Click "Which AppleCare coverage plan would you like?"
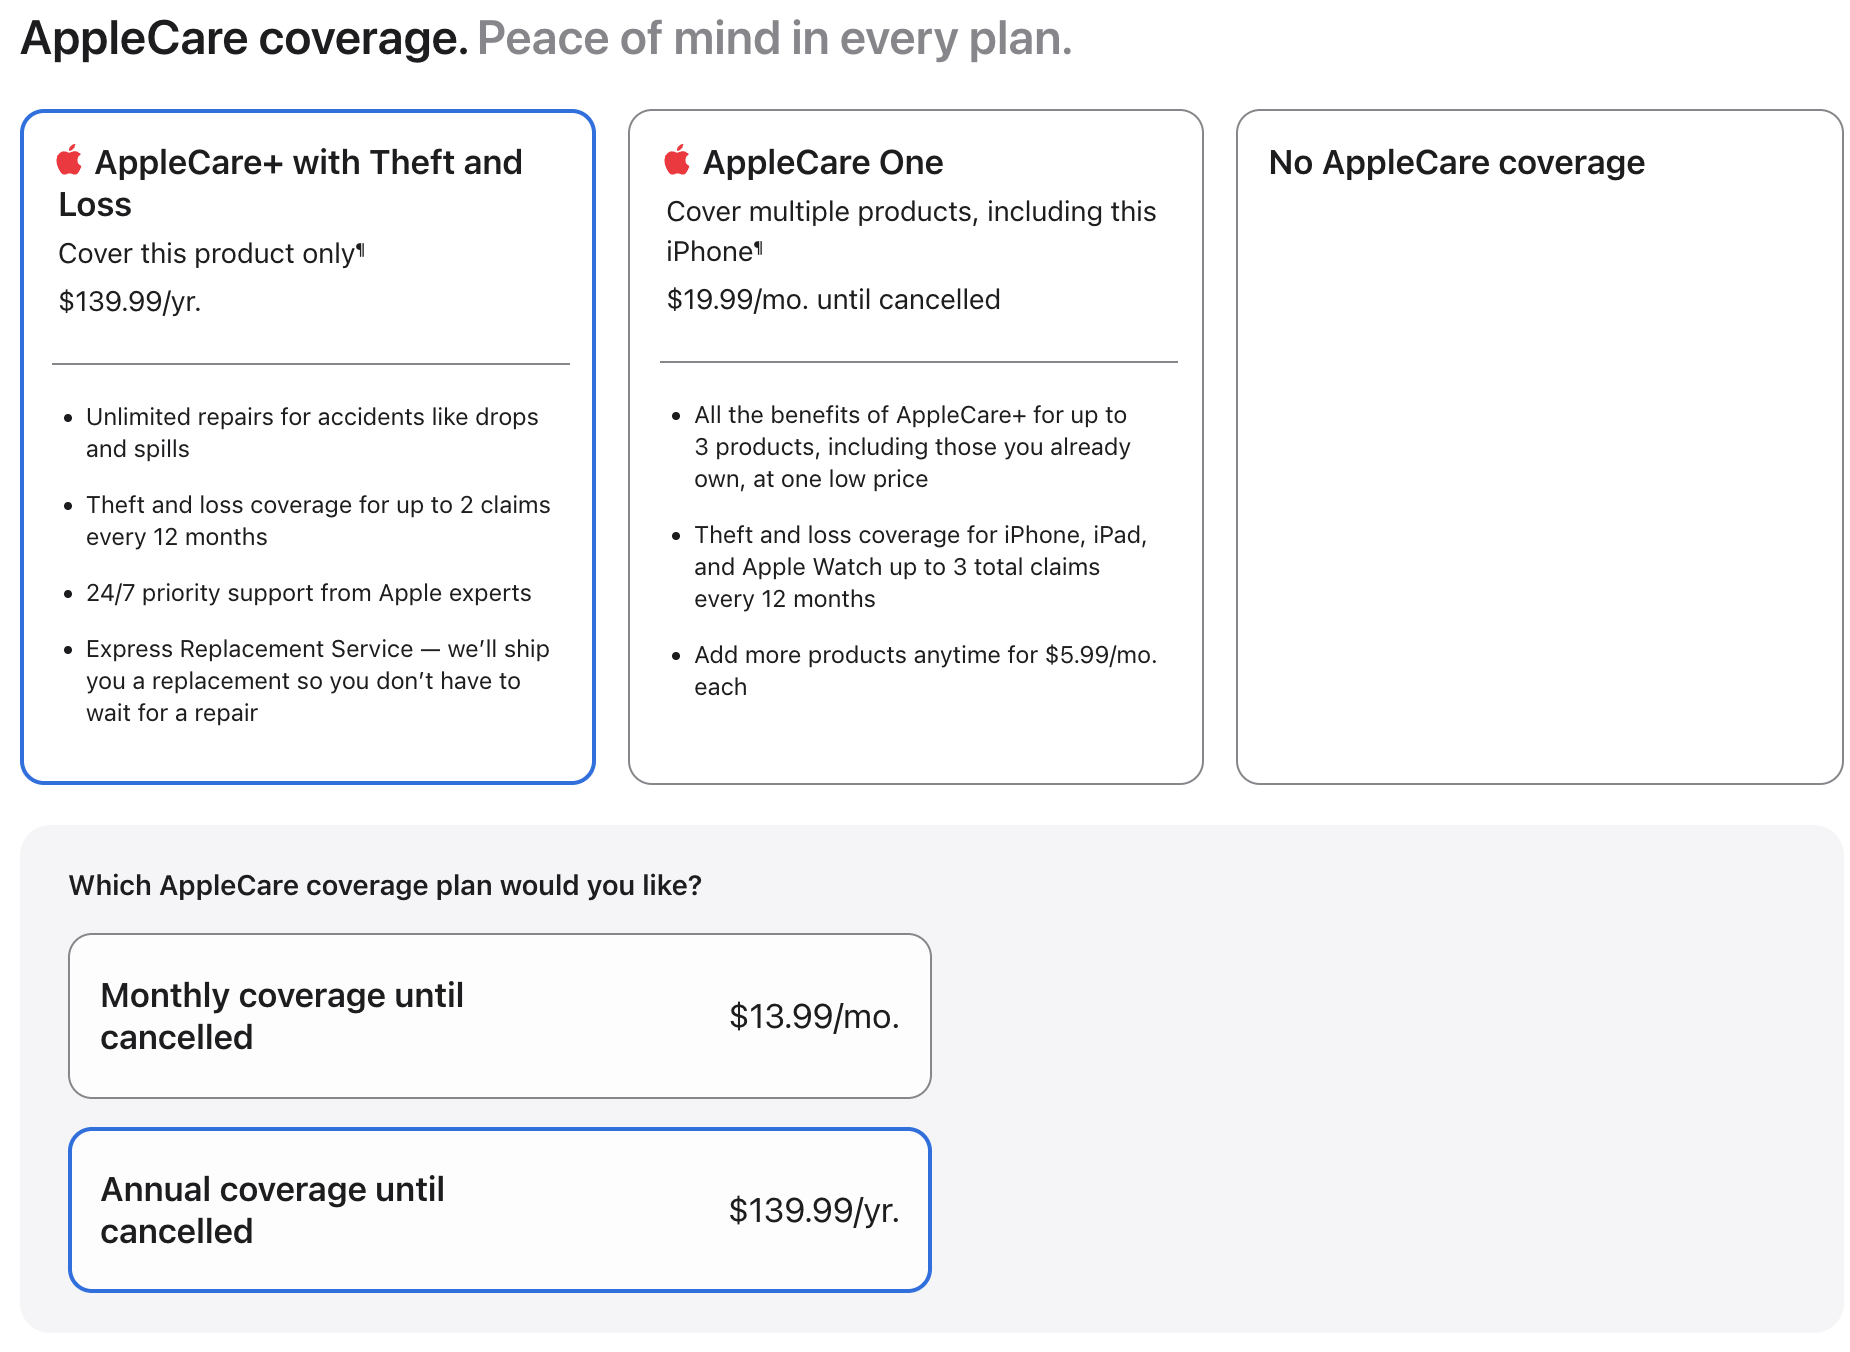This screenshot has width=1850, height=1352. (385, 886)
